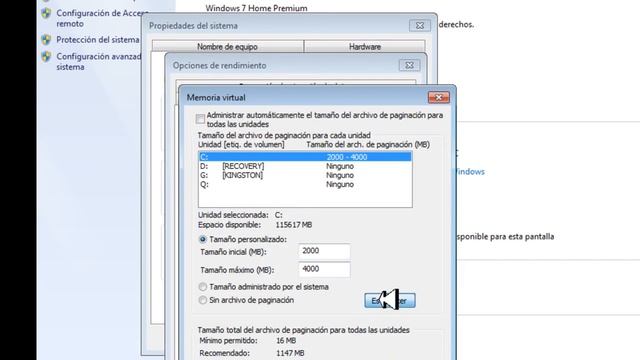Image resolution: width=640 pixels, height=360 pixels.
Task: Click Ninguno value for KINGSTON drive
Action: tap(340, 175)
